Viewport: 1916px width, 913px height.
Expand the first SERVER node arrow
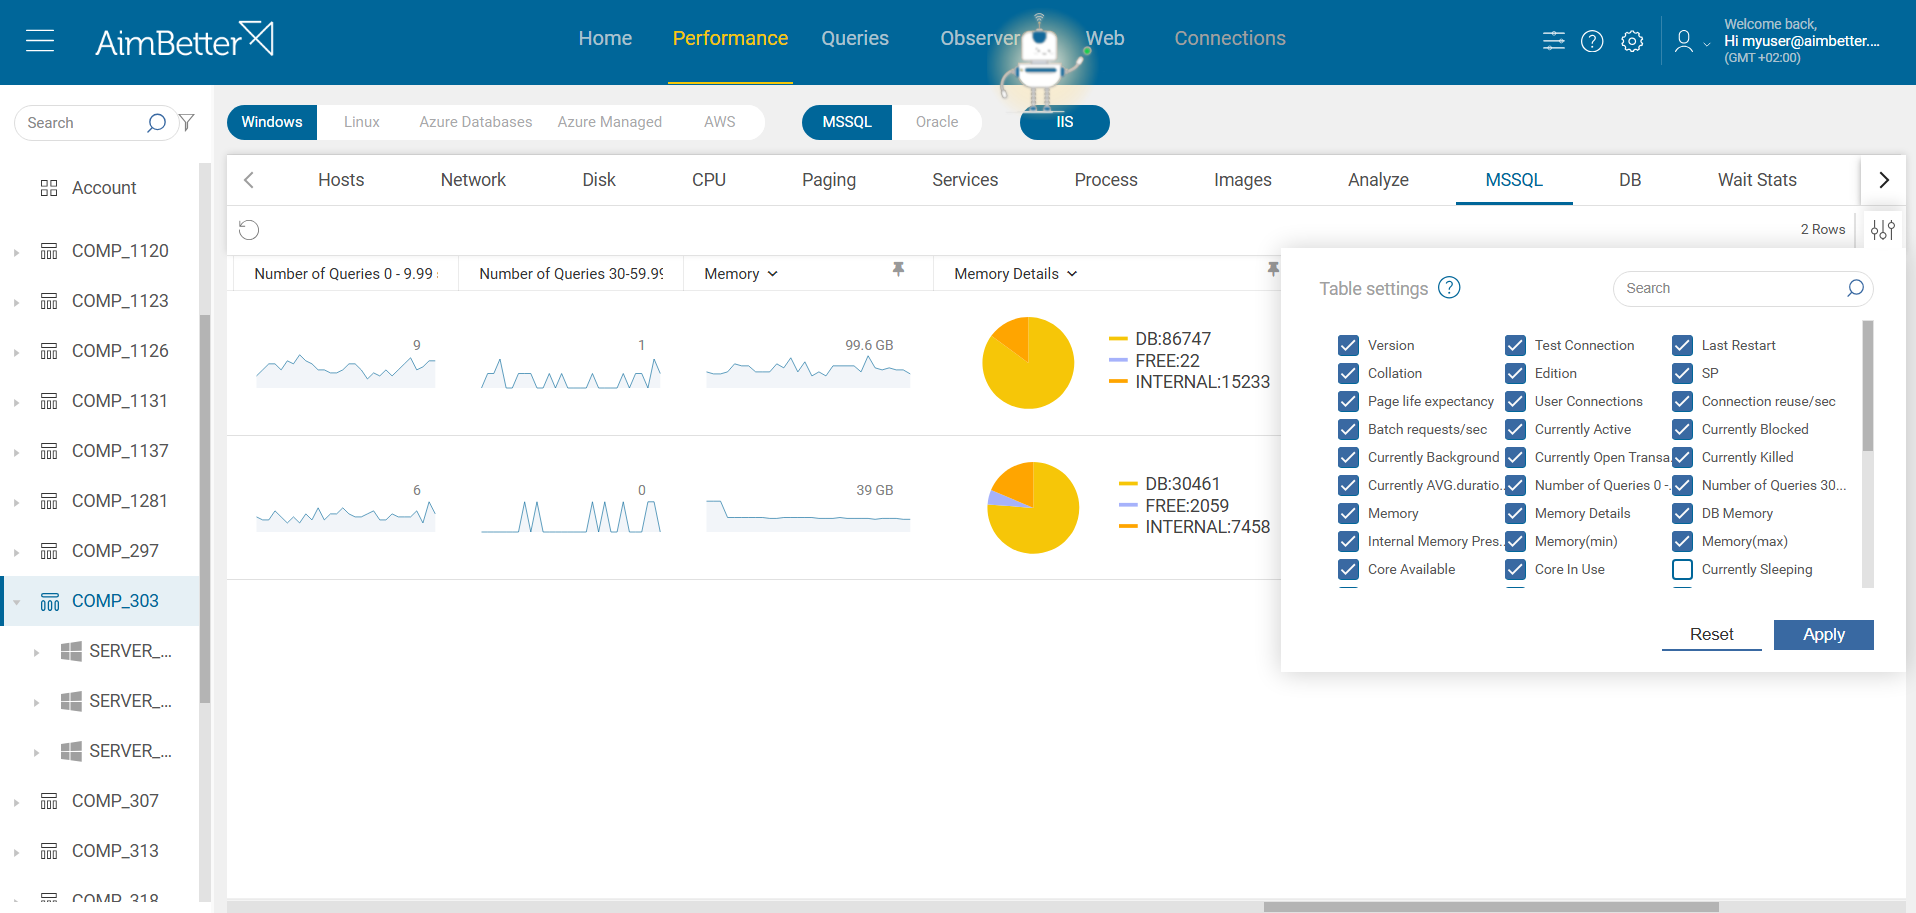[36, 652]
